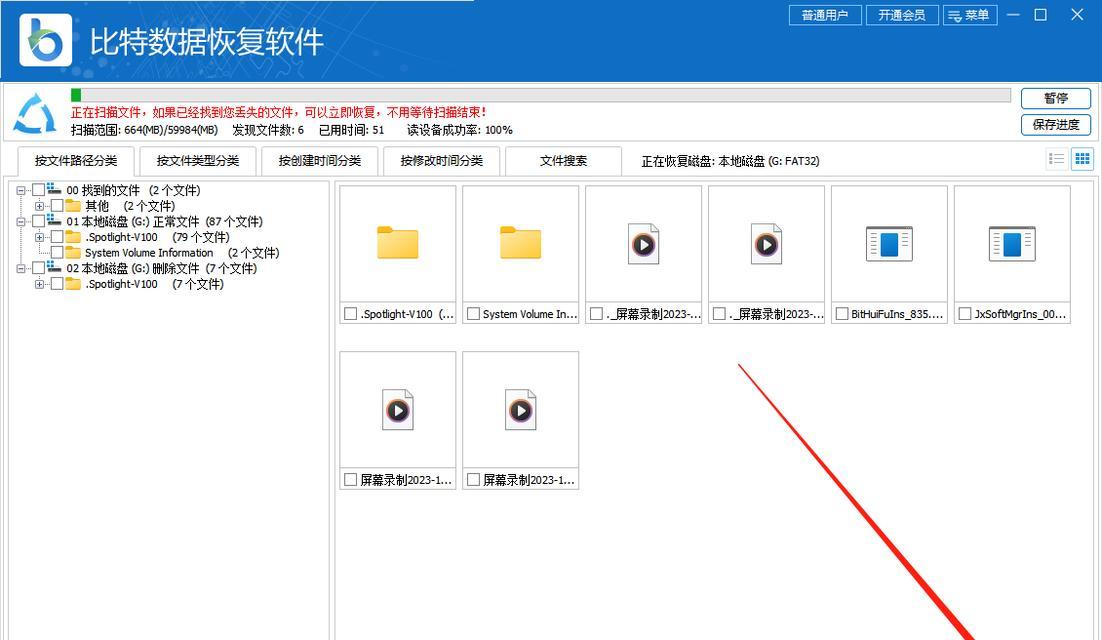Click status text 发现文件数: 6
This screenshot has height=640, width=1102.
pyautogui.click(x=268, y=130)
